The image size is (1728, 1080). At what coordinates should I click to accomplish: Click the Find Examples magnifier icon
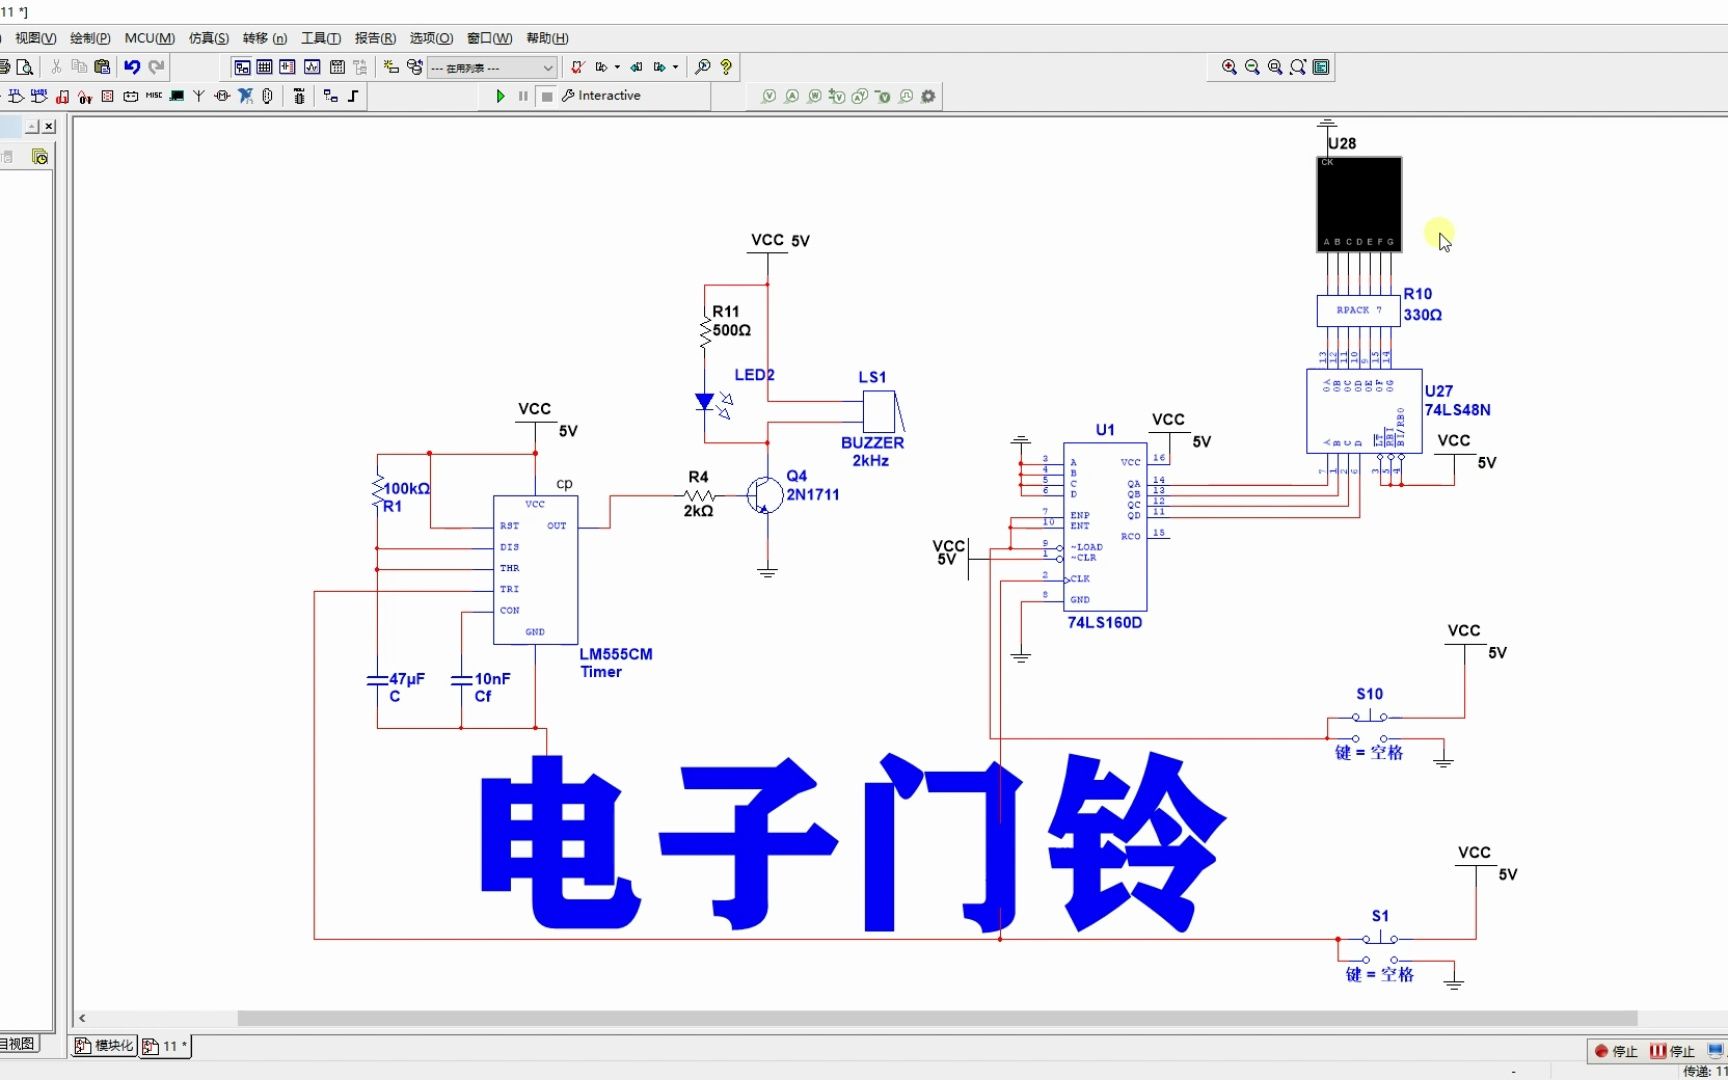pos(703,67)
